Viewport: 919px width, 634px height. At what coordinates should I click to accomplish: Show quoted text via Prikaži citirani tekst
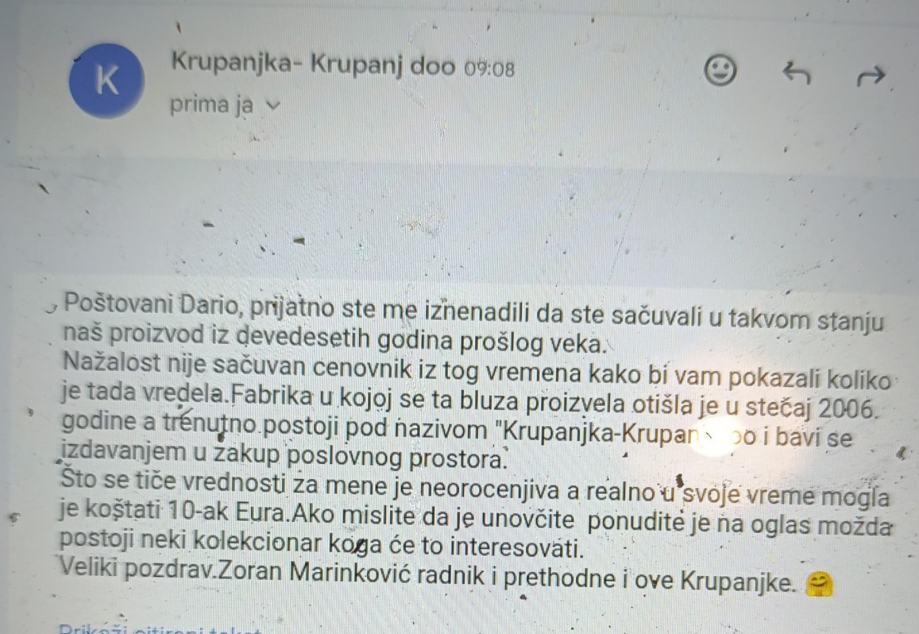pos(159,629)
